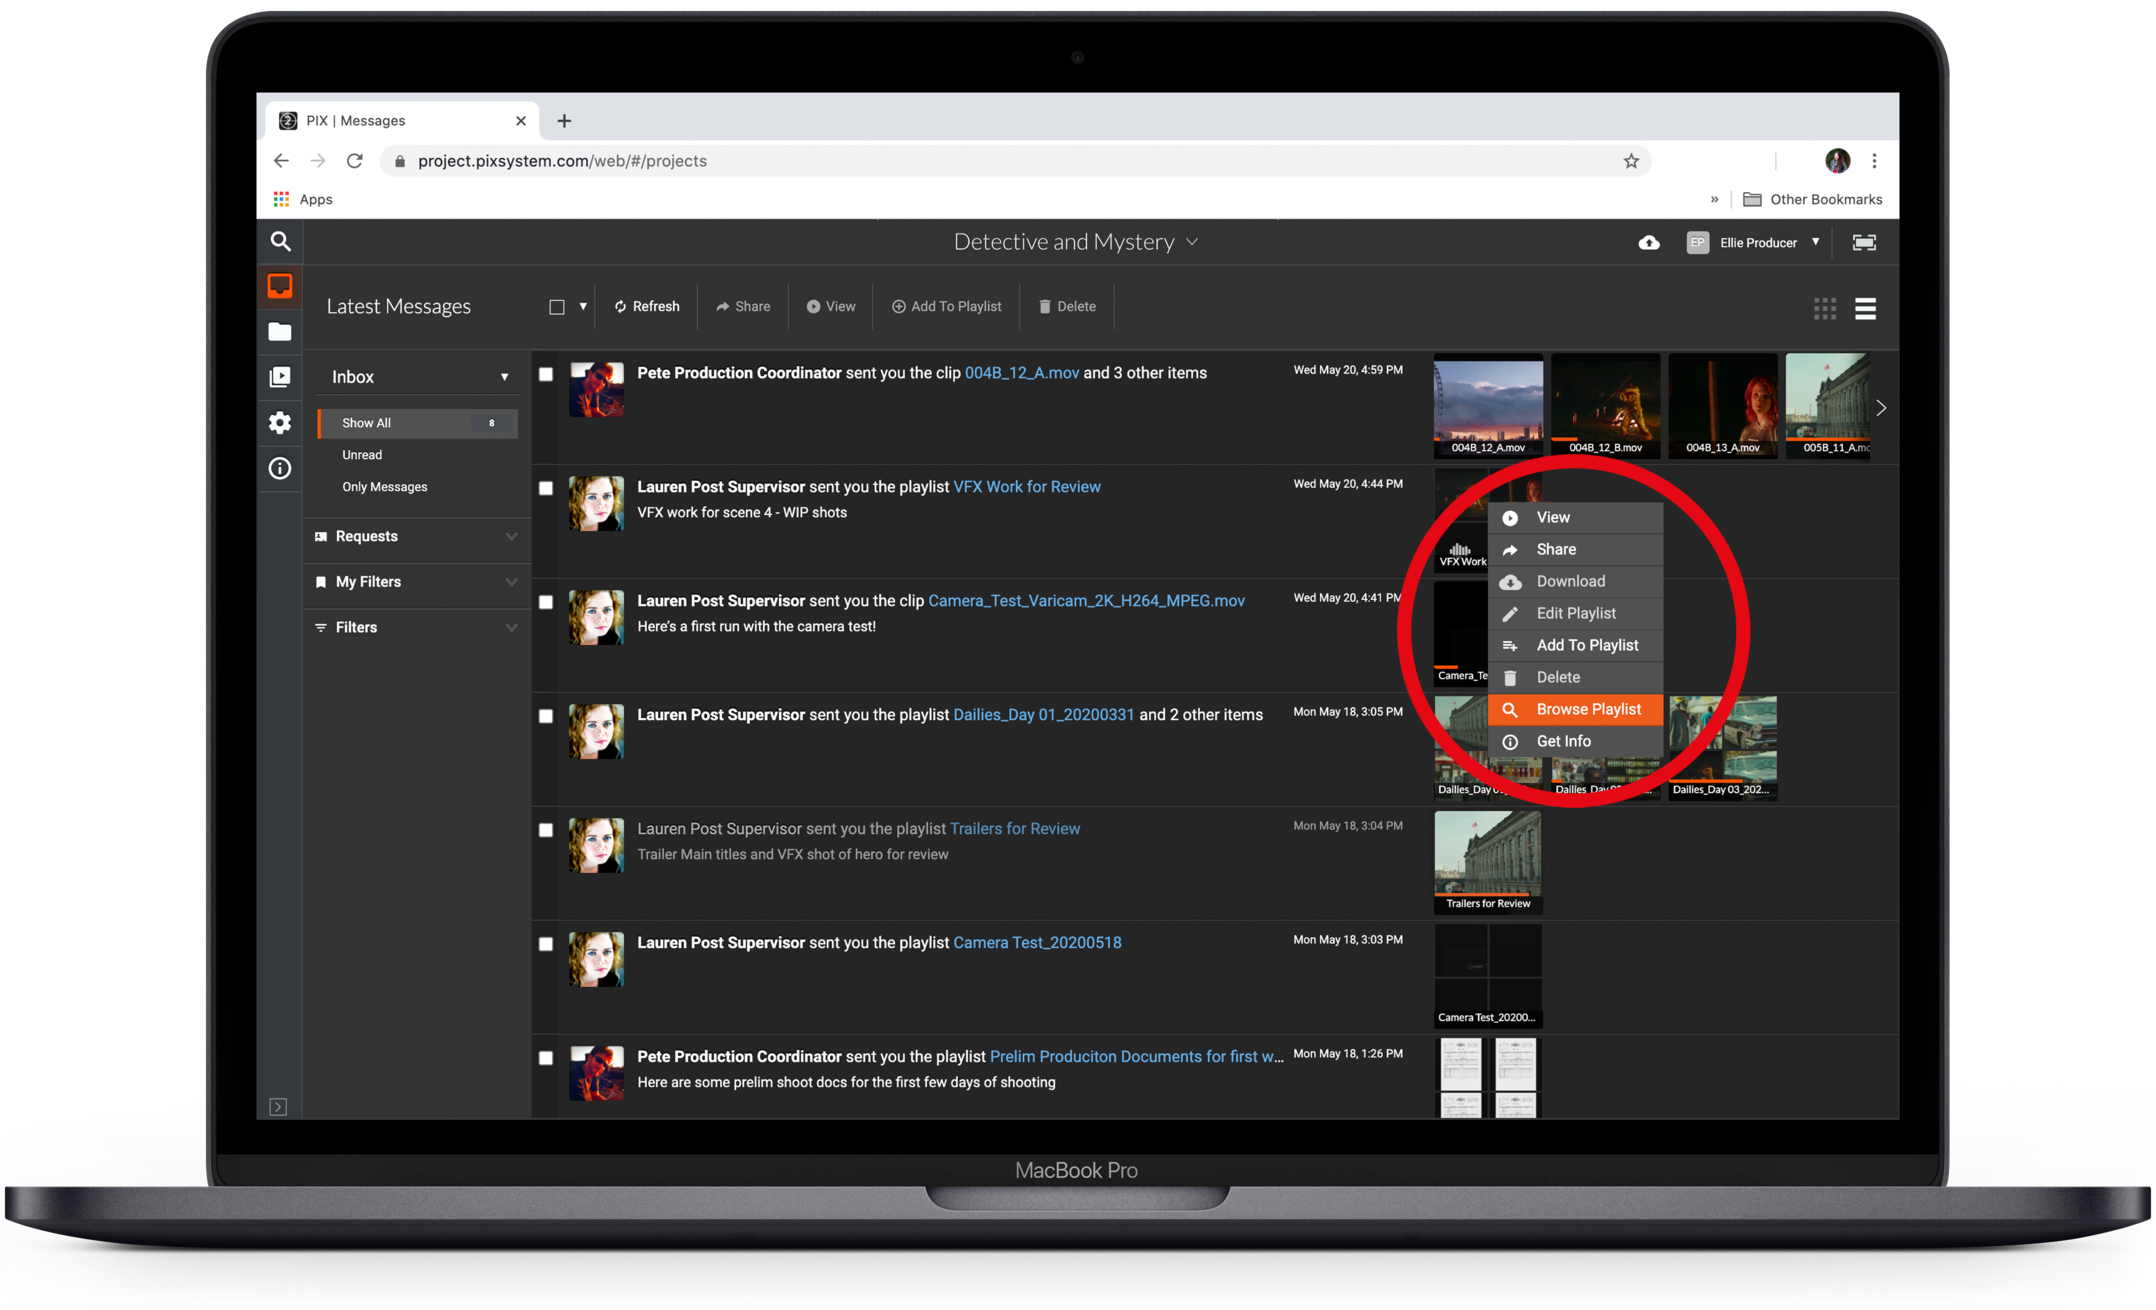This screenshot has height=1310, width=2156.
Task: Switch to grid view layout icon
Action: tap(1824, 308)
